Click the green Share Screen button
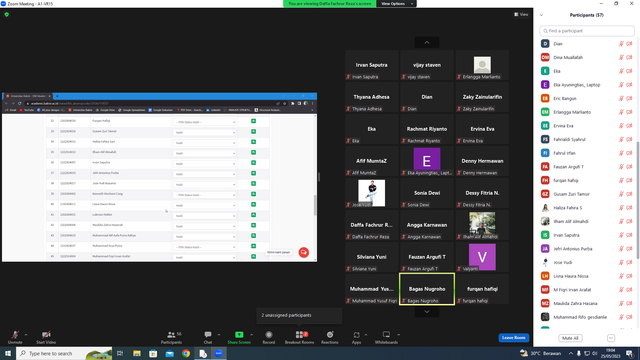The height and width of the screenshot is (360, 640). point(239,337)
